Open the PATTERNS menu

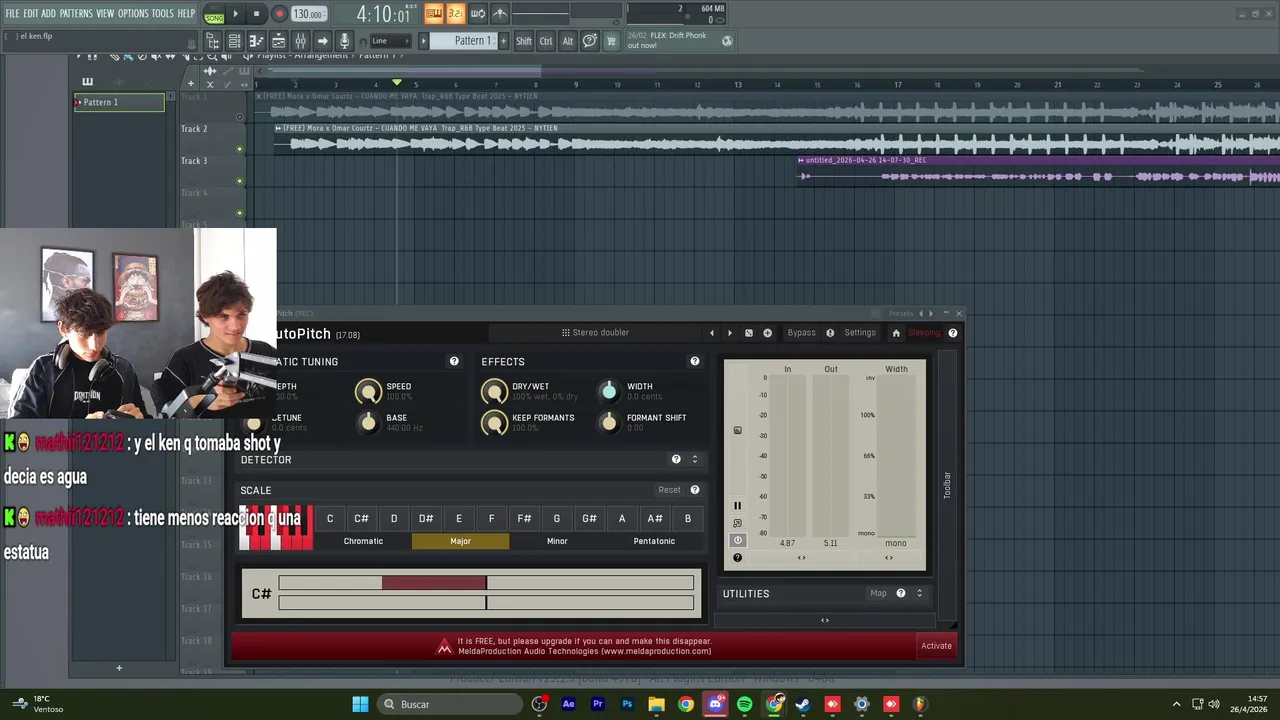76,13
